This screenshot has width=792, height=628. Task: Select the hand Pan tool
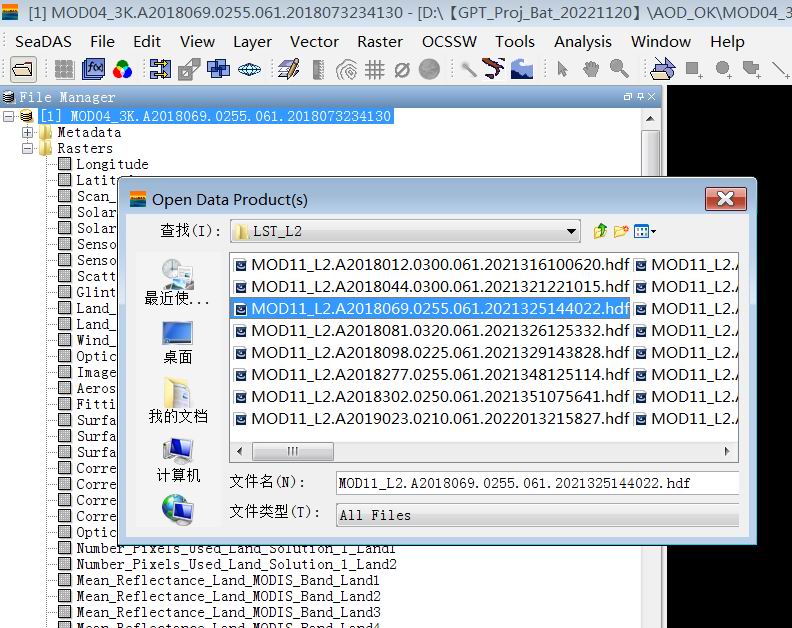click(591, 69)
